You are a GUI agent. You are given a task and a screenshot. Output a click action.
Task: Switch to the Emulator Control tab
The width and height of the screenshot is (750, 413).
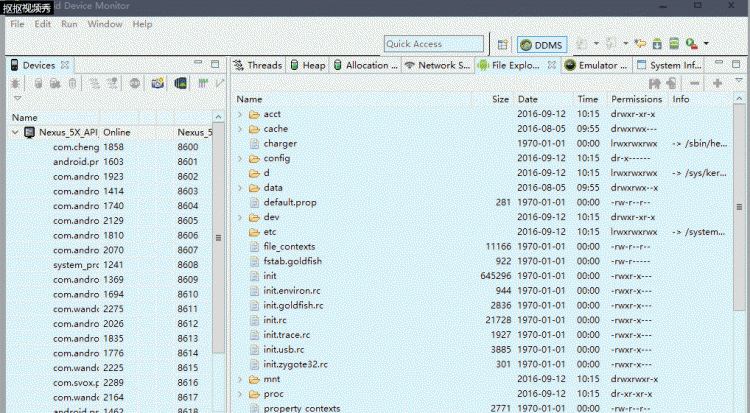pyautogui.click(x=596, y=65)
